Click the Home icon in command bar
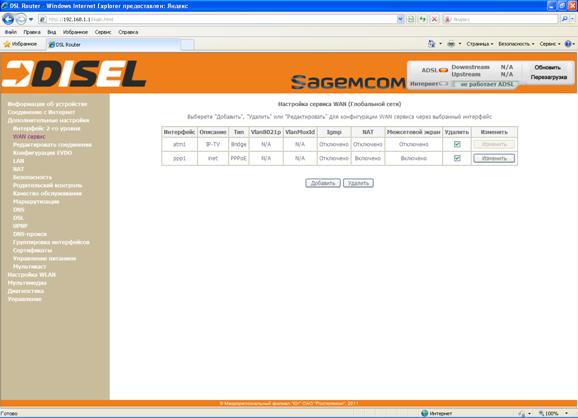 coord(431,44)
